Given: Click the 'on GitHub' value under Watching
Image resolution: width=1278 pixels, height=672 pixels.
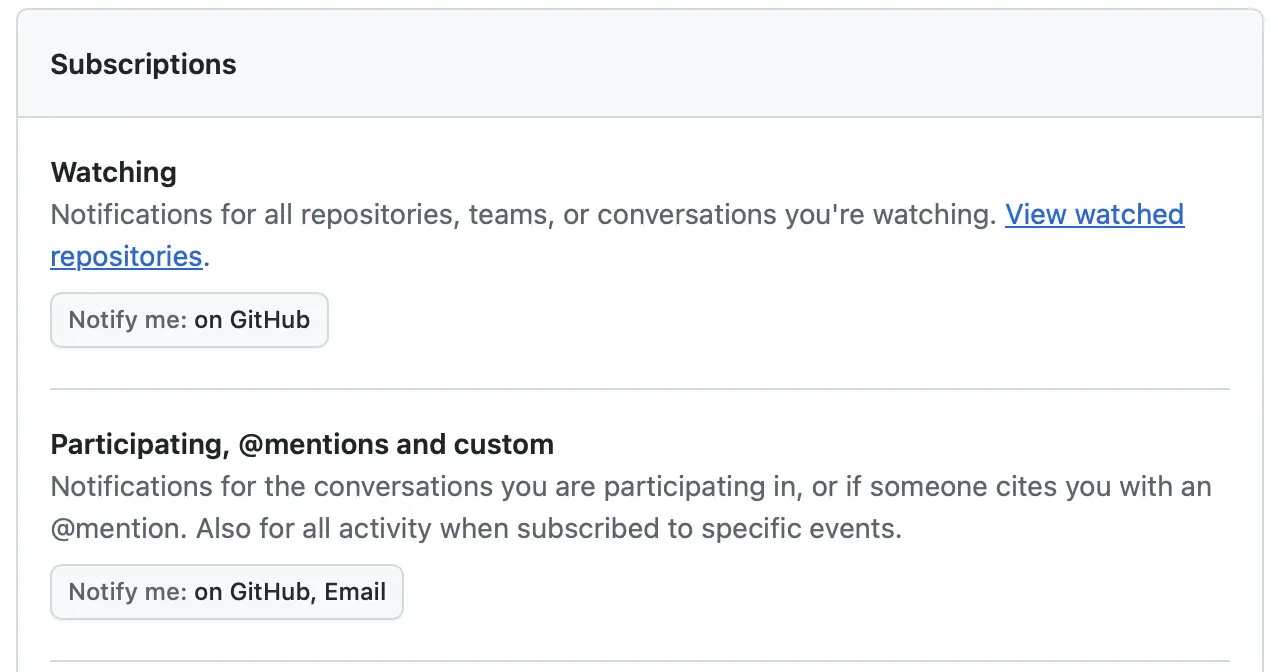Looking at the screenshot, I should pos(252,320).
